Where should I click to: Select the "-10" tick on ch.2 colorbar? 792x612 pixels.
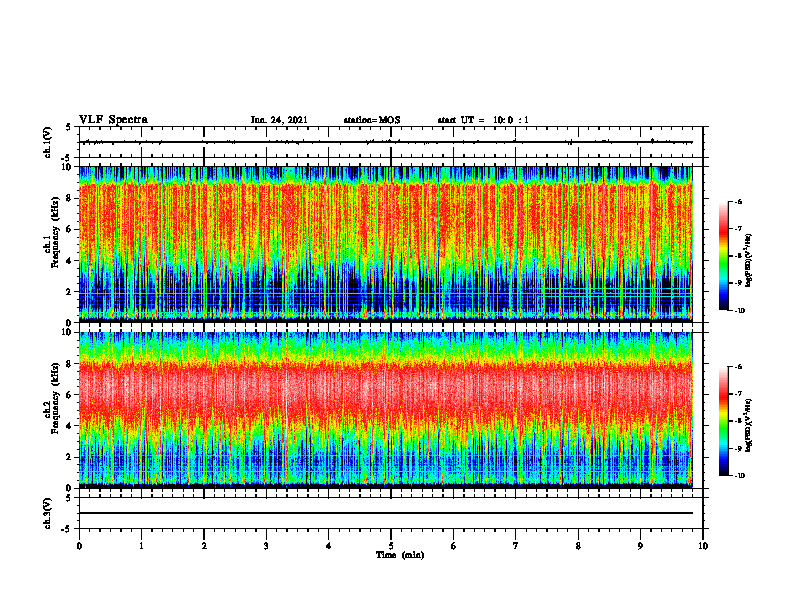(x=739, y=476)
